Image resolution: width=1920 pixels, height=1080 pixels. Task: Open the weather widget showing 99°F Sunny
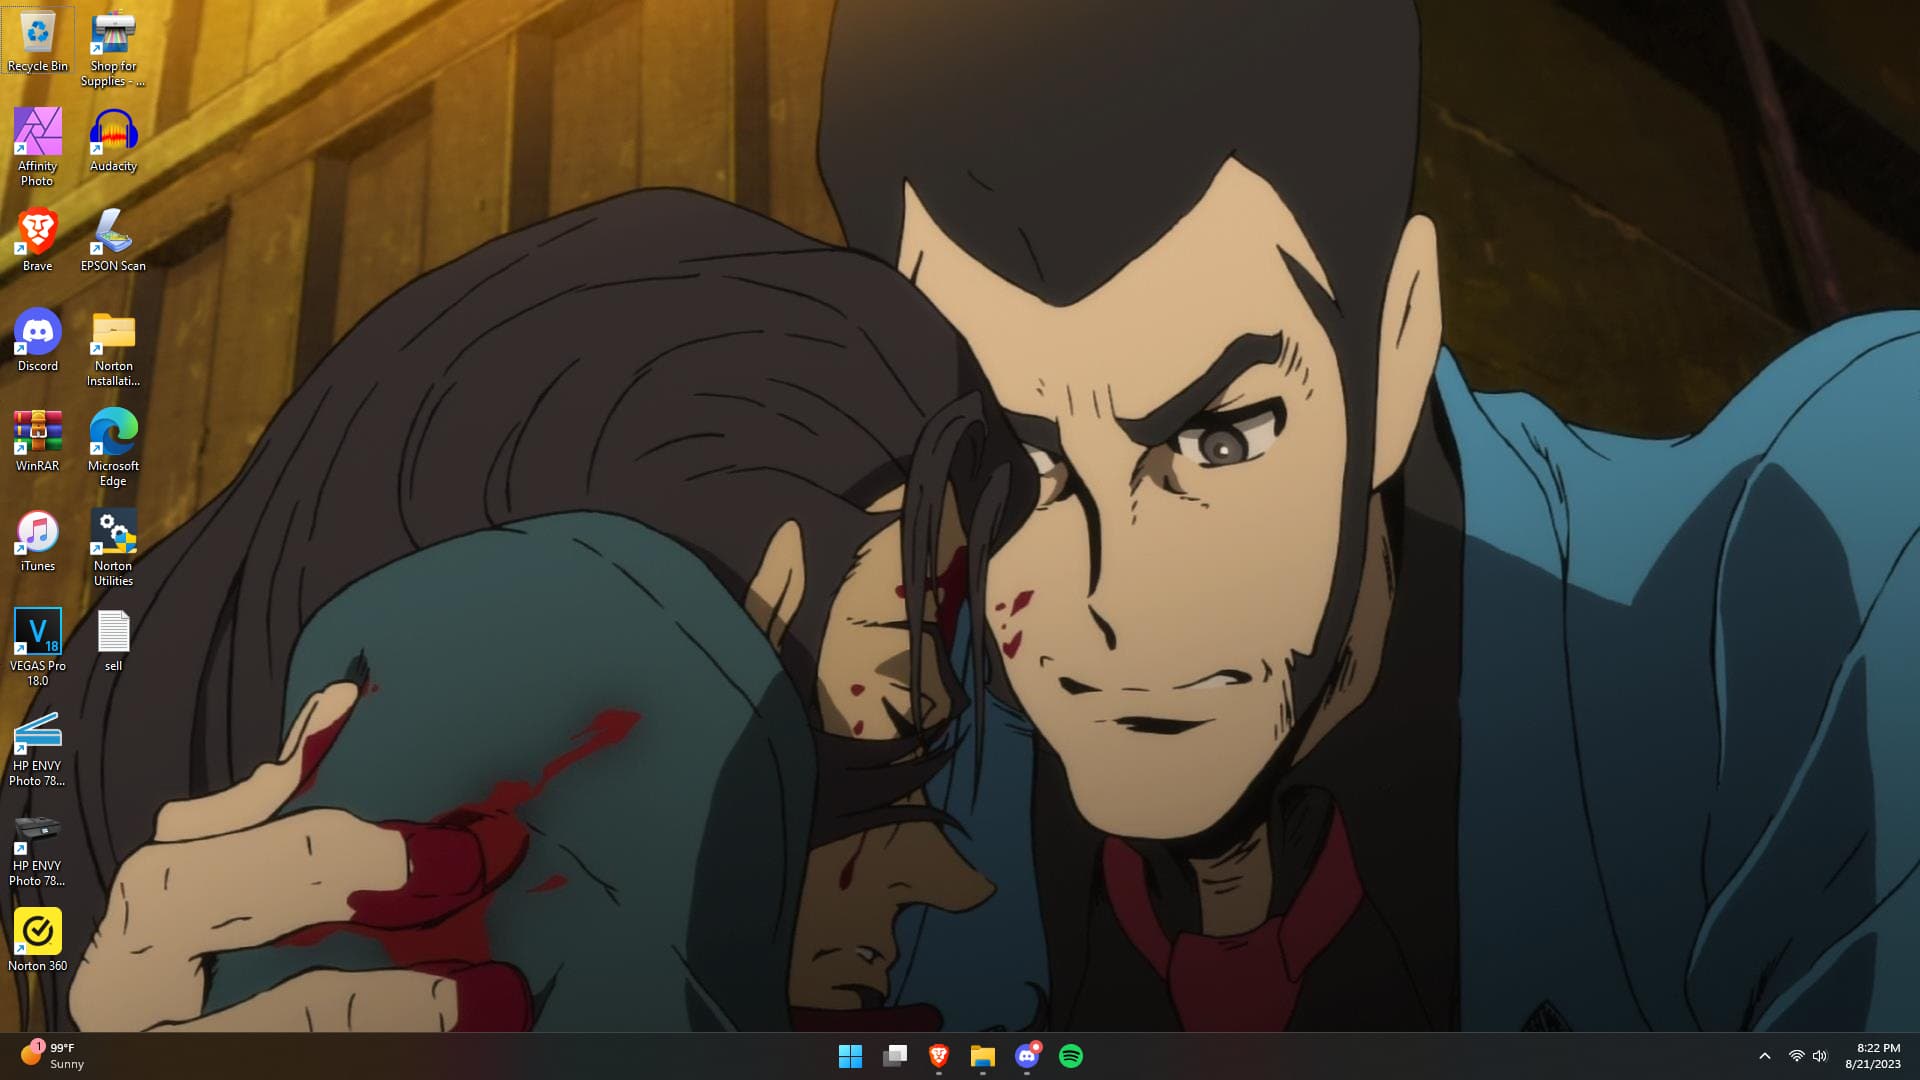coord(54,1056)
